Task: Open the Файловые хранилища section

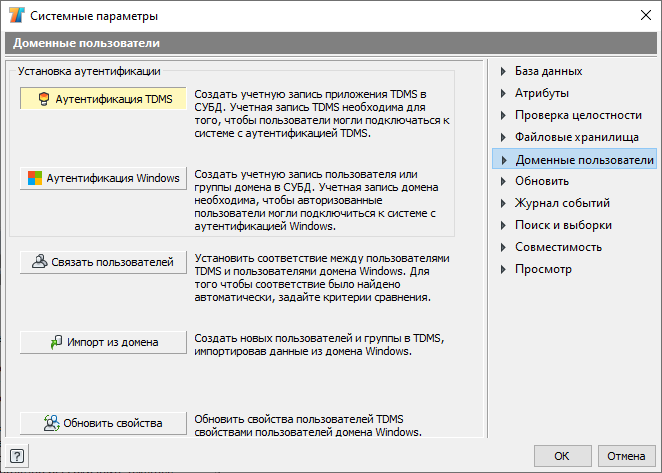Action: click(576, 137)
